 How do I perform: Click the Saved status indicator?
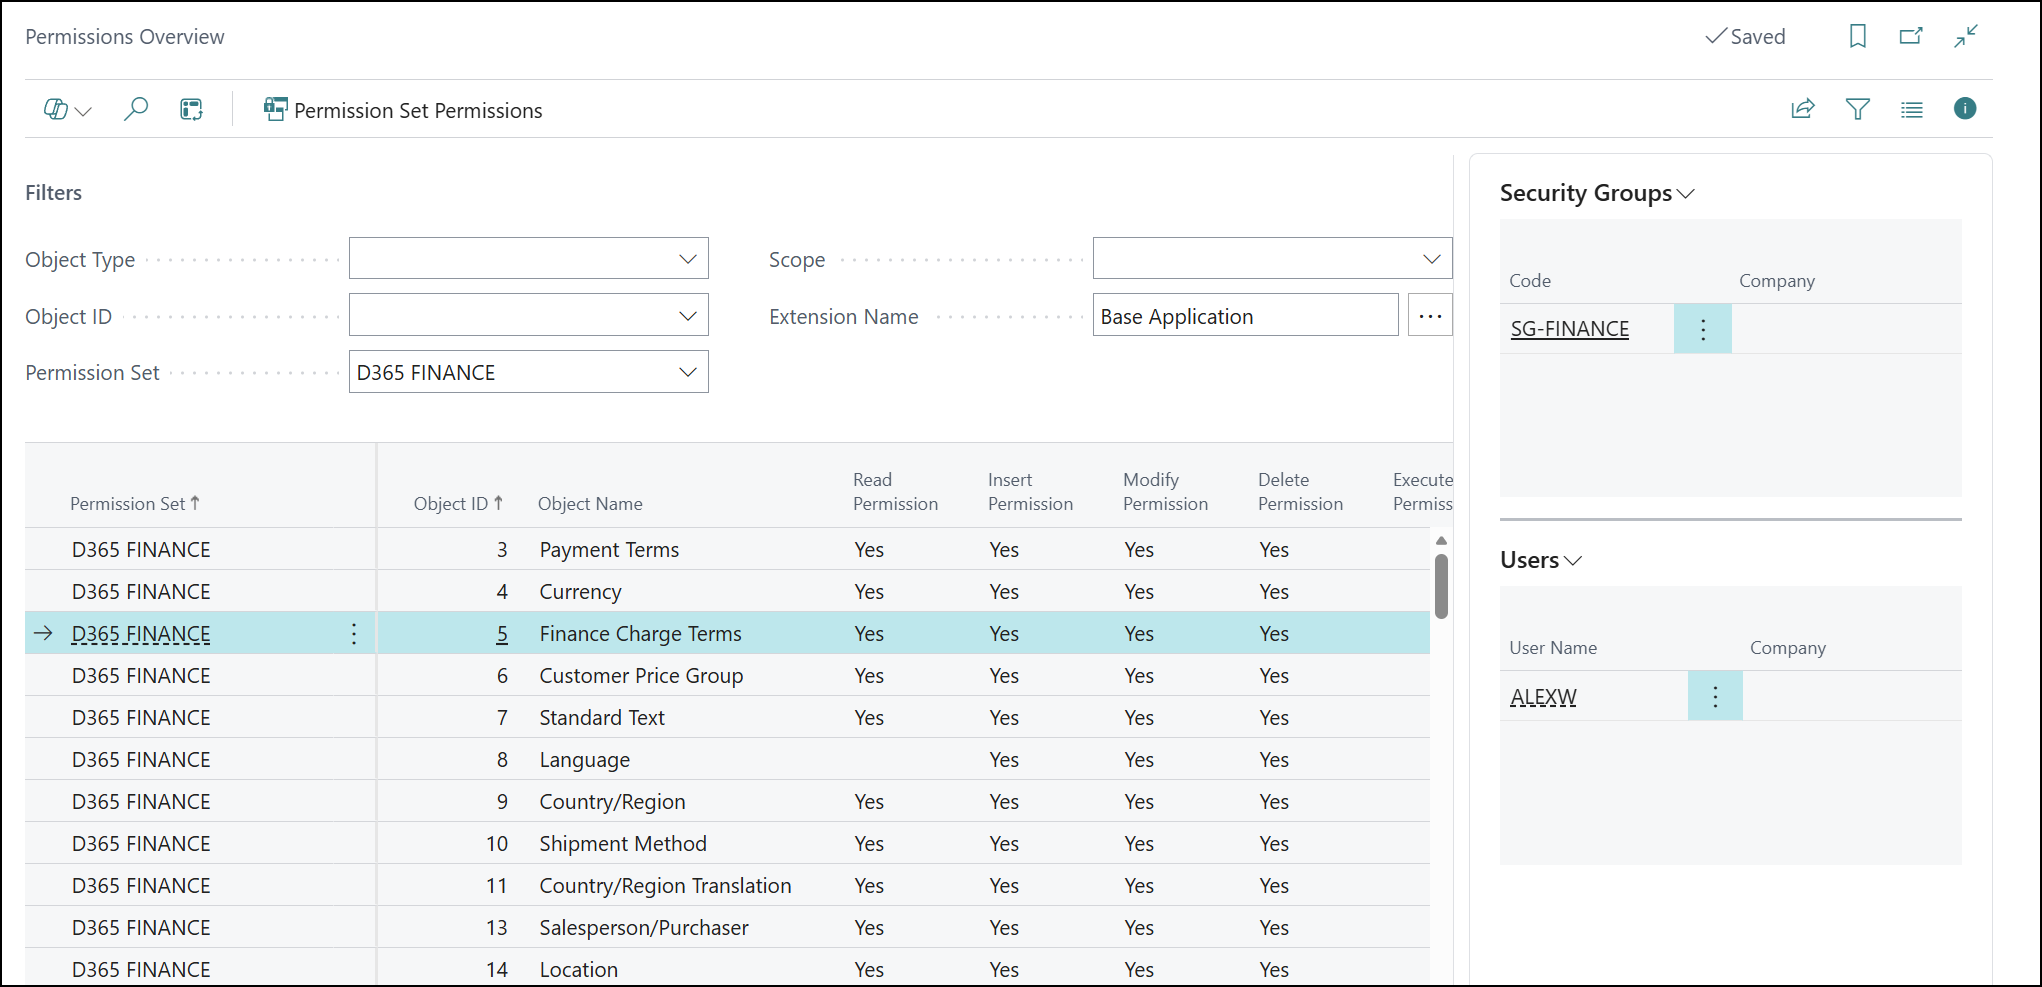[x=1745, y=37]
